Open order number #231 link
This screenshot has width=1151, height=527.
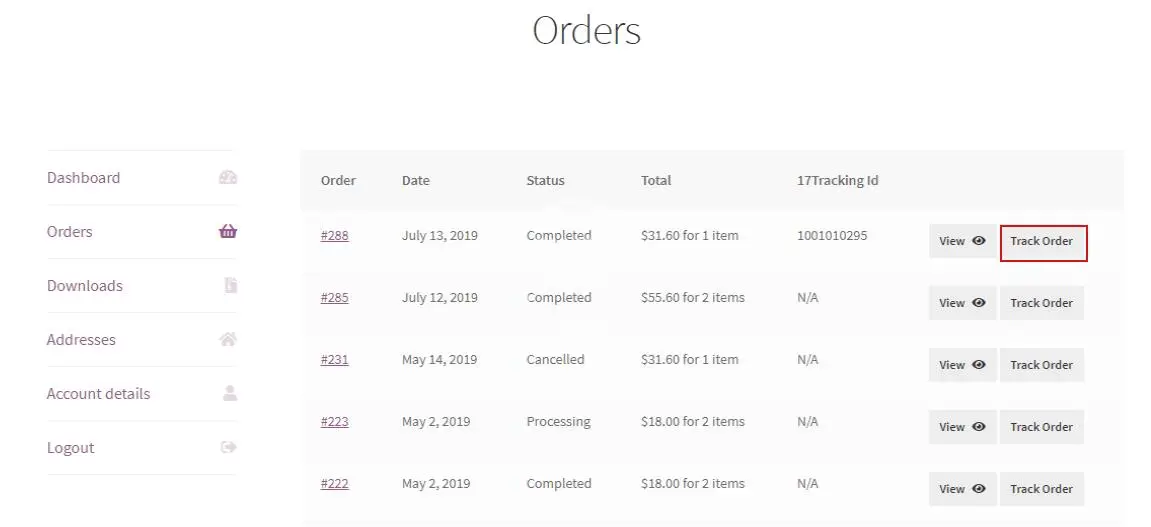pyautogui.click(x=334, y=360)
